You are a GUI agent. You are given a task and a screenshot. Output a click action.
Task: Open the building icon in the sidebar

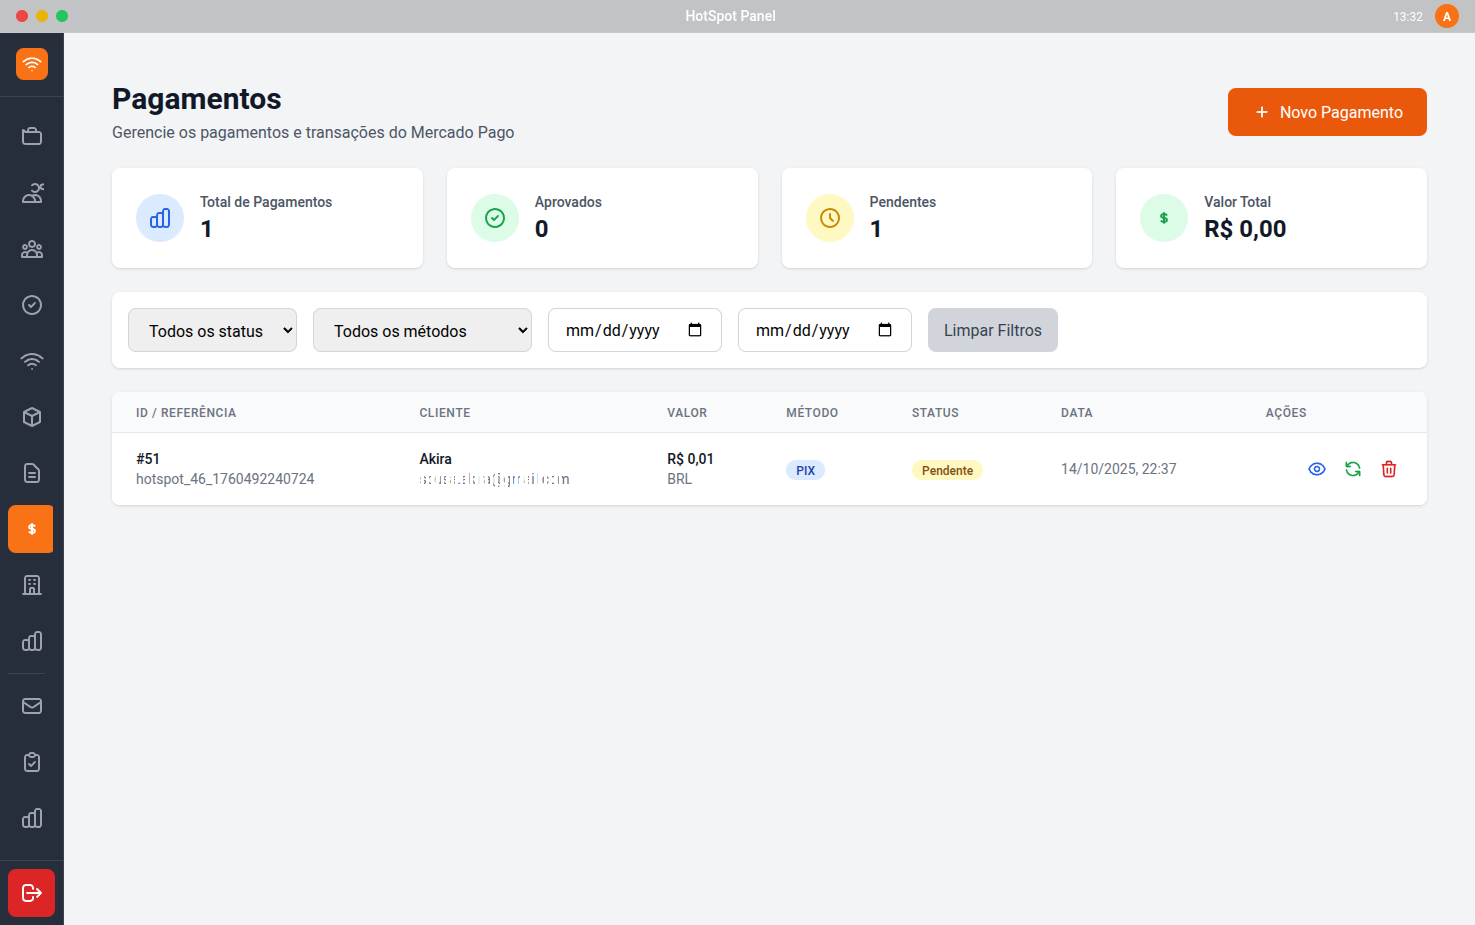point(32,585)
